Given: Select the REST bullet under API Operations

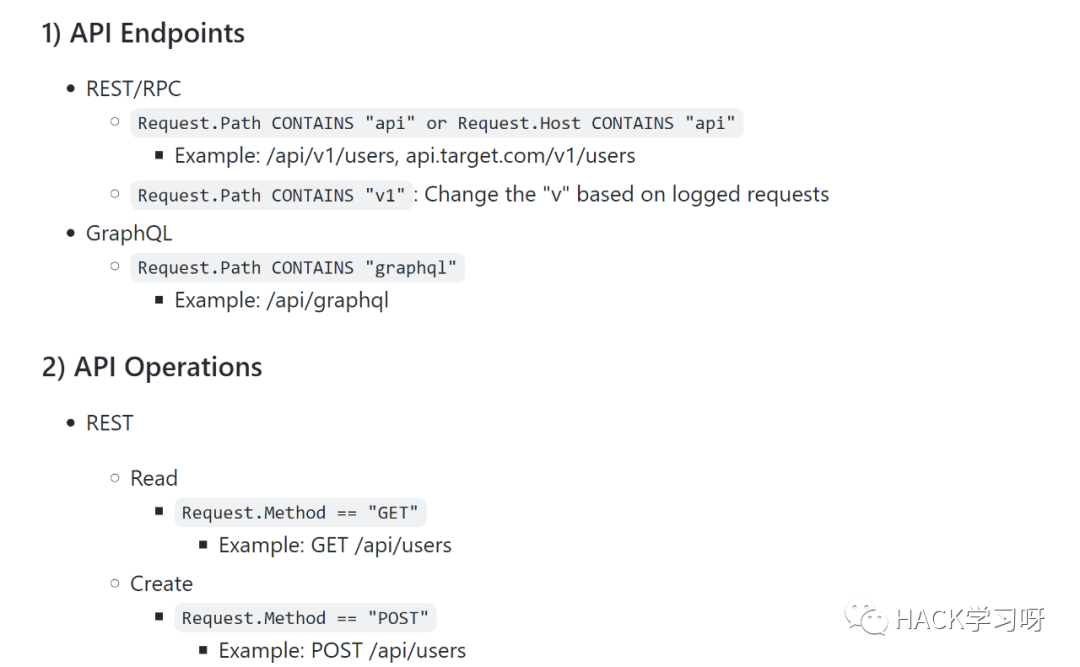Looking at the screenshot, I should pyautogui.click(x=110, y=423).
